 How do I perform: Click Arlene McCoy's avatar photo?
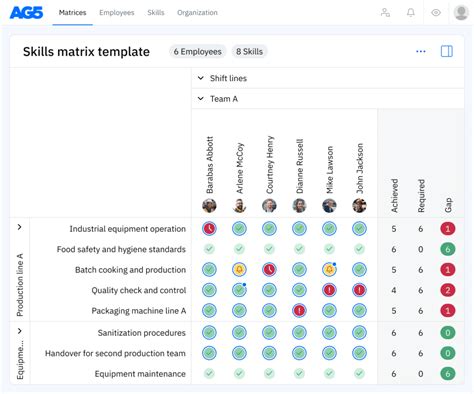(x=239, y=206)
